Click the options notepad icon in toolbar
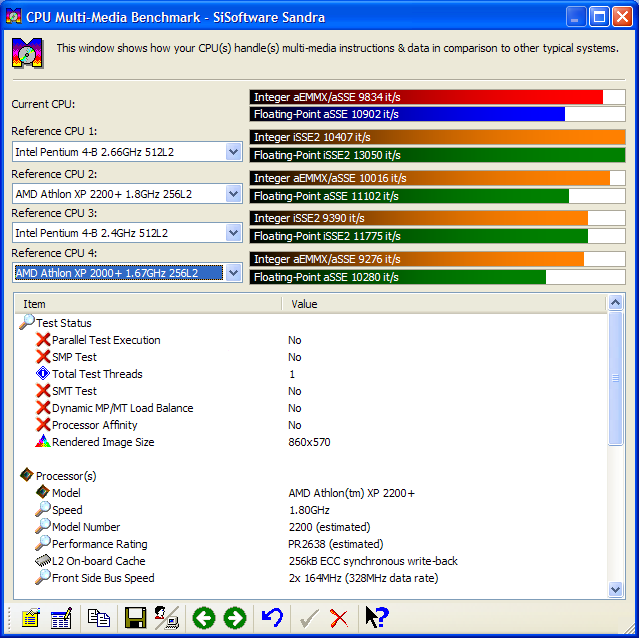The width and height of the screenshot is (639, 638). click(x=31, y=618)
